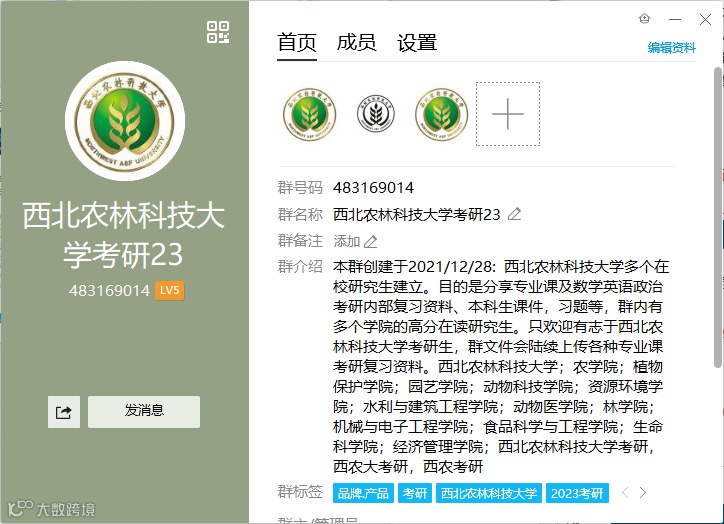
Task: Click the large group avatar on left panel
Action: 125,121
